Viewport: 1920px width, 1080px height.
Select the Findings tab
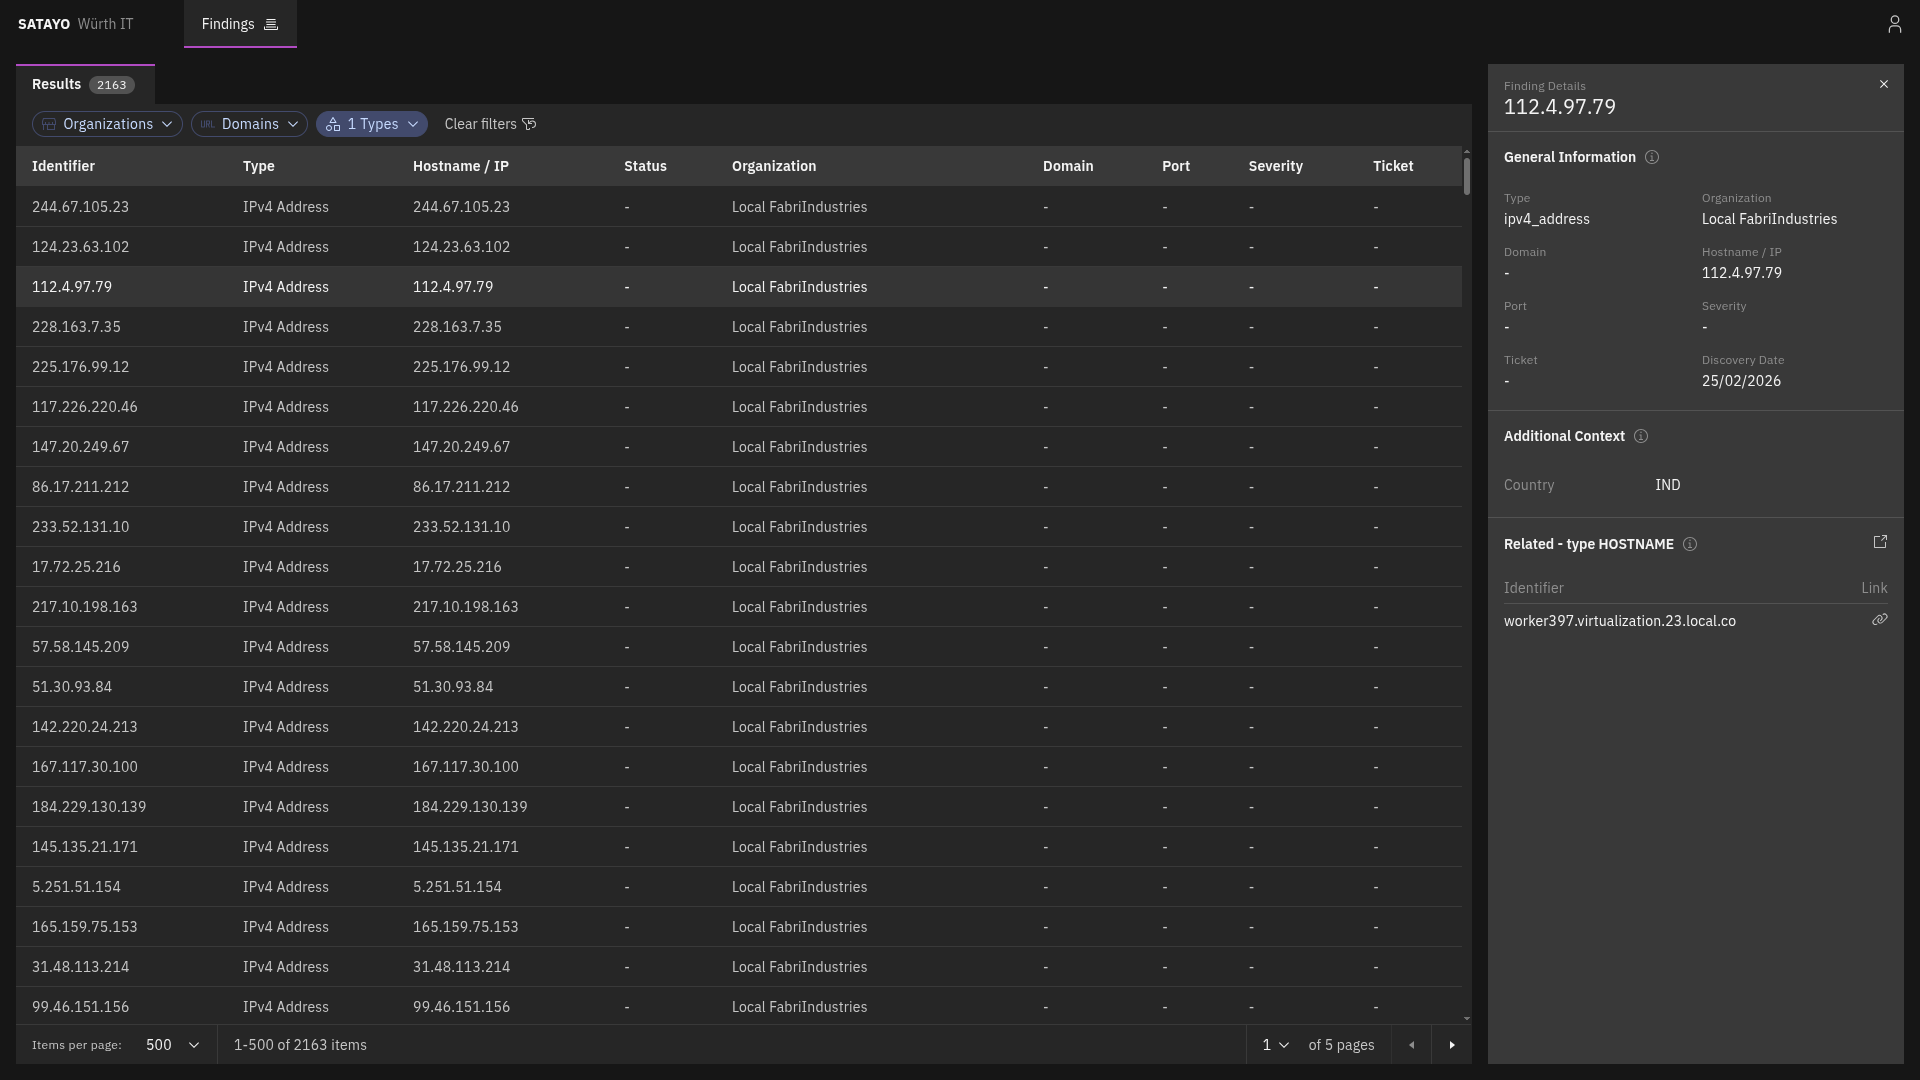[228, 24]
